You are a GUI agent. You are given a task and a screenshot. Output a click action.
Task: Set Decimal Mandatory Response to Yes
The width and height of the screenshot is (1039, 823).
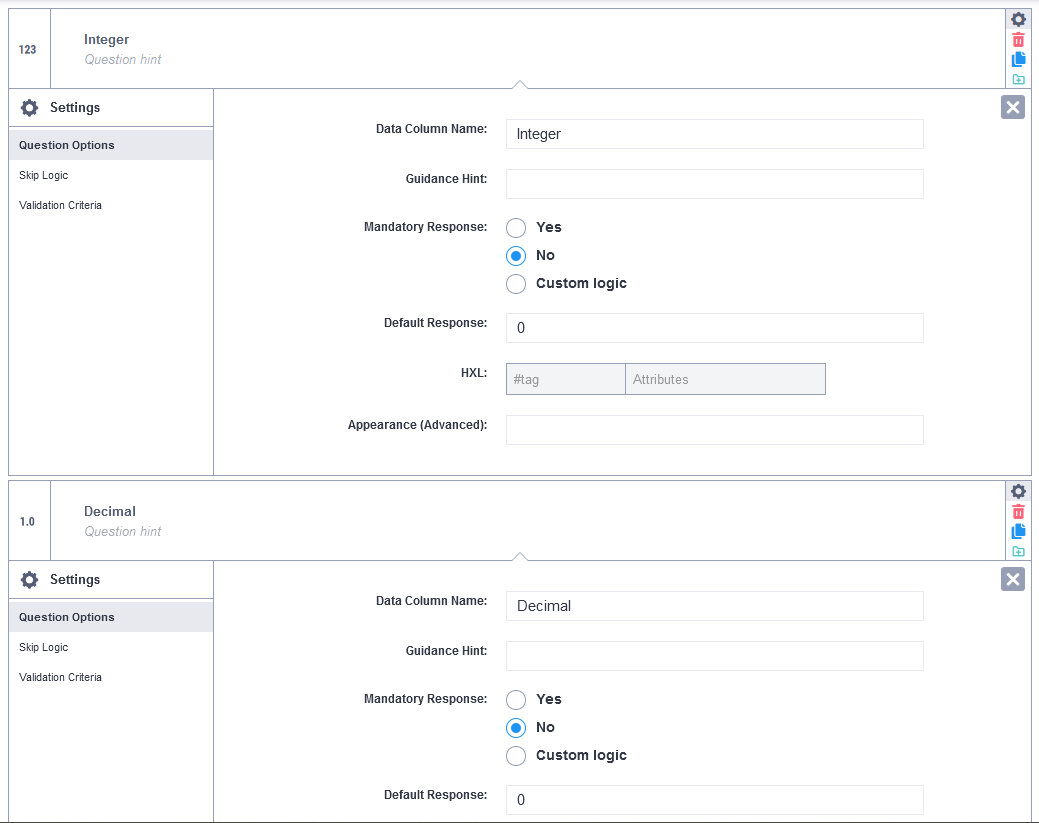[x=516, y=700]
